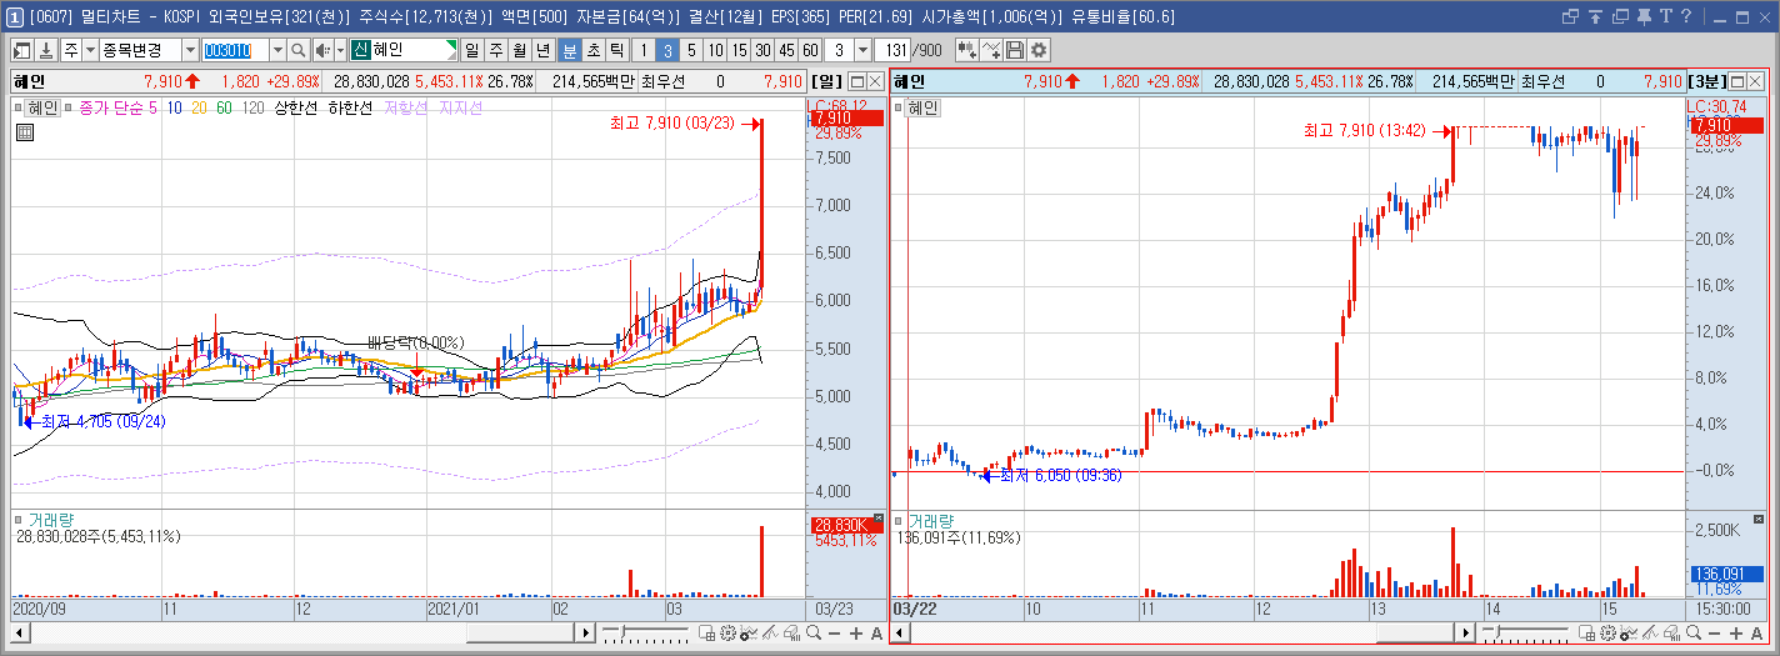Click the 저항선 legend label
Viewport: 1780px width, 656px height.
click(405, 108)
